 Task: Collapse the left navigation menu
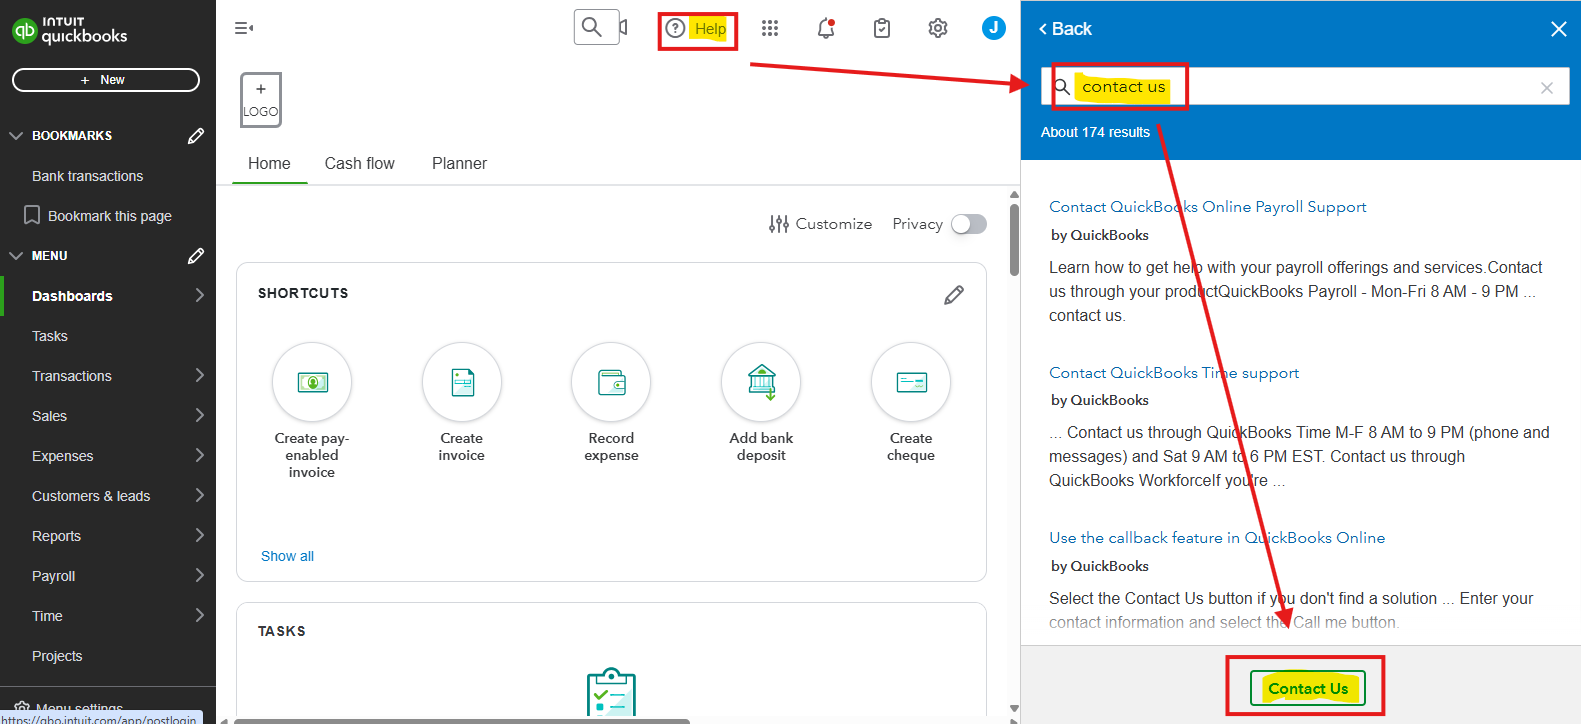click(243, 28)
